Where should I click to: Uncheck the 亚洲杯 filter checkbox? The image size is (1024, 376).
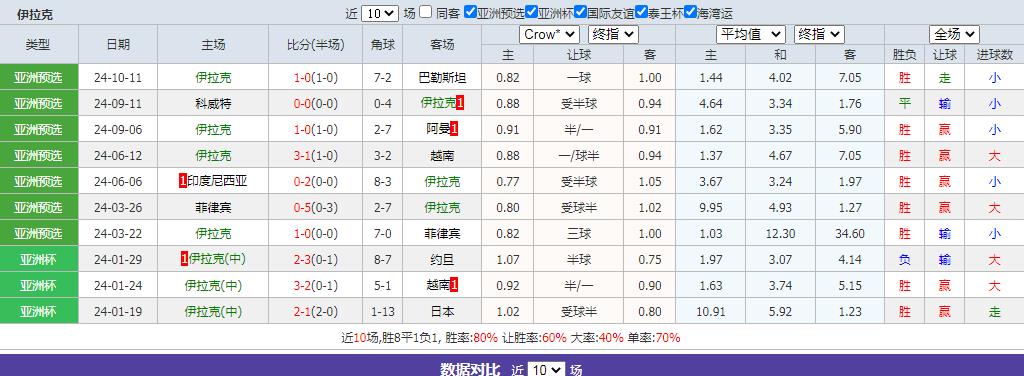click(531, 12)
